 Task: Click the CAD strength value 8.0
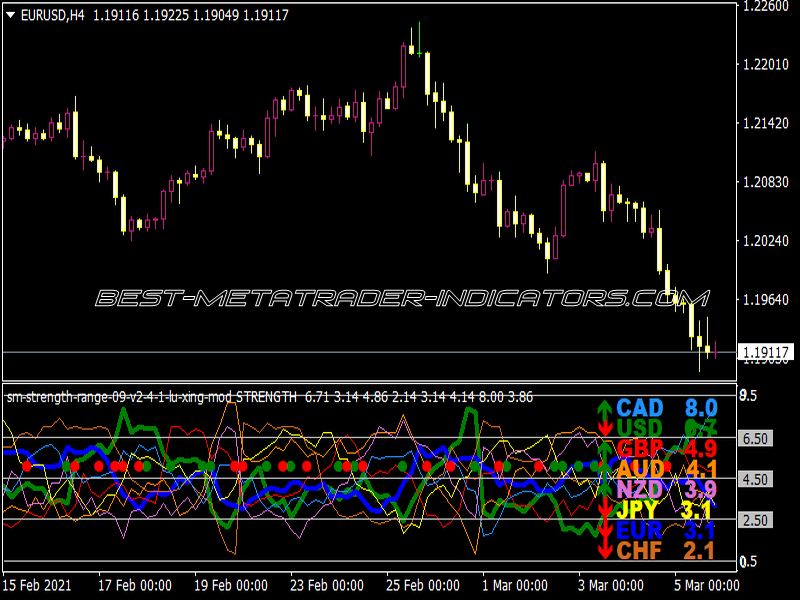(x=701, y=408)
